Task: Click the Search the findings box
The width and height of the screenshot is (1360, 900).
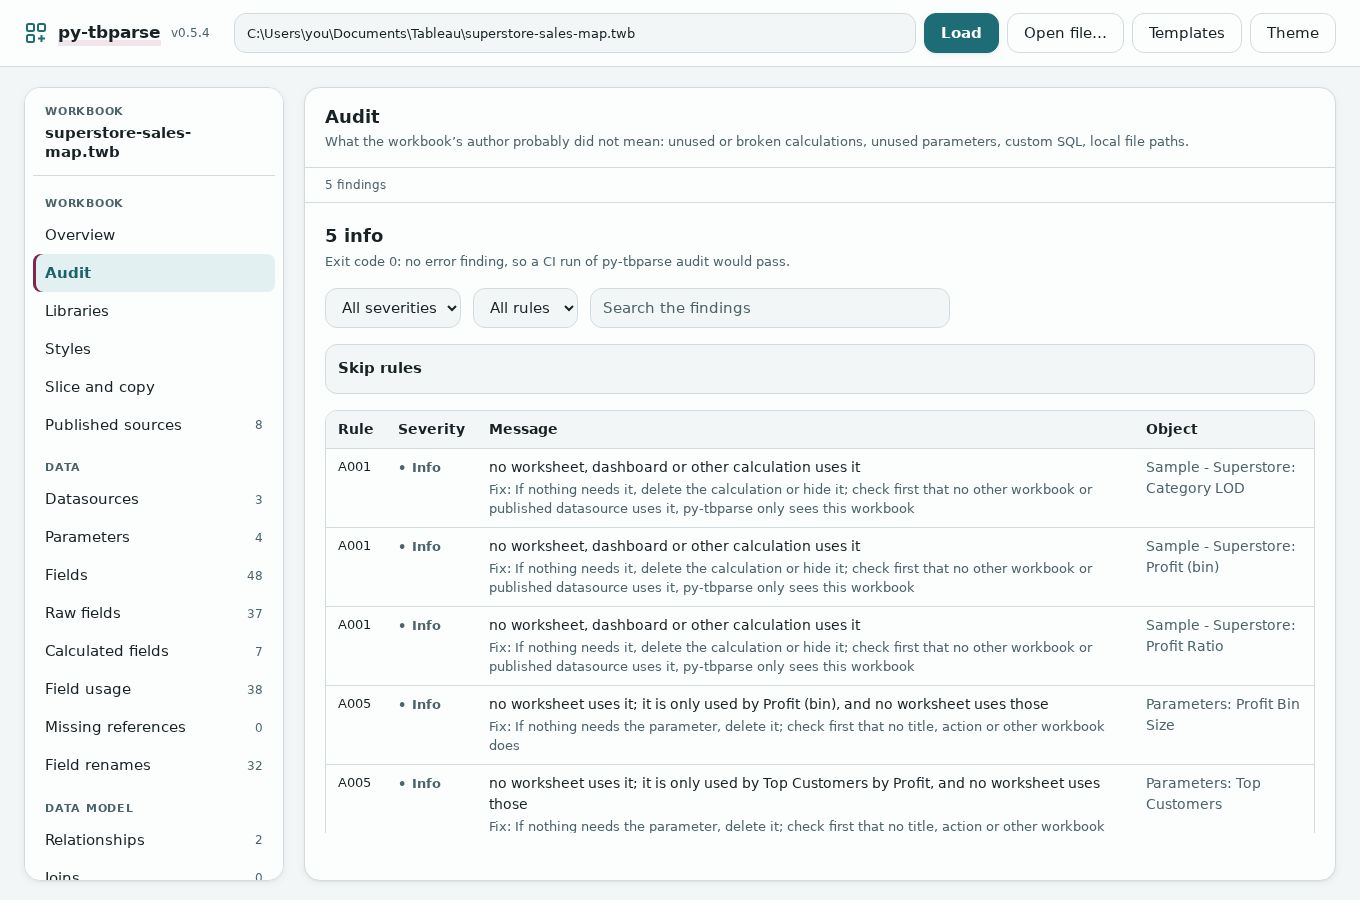Action: click(770, 308)
